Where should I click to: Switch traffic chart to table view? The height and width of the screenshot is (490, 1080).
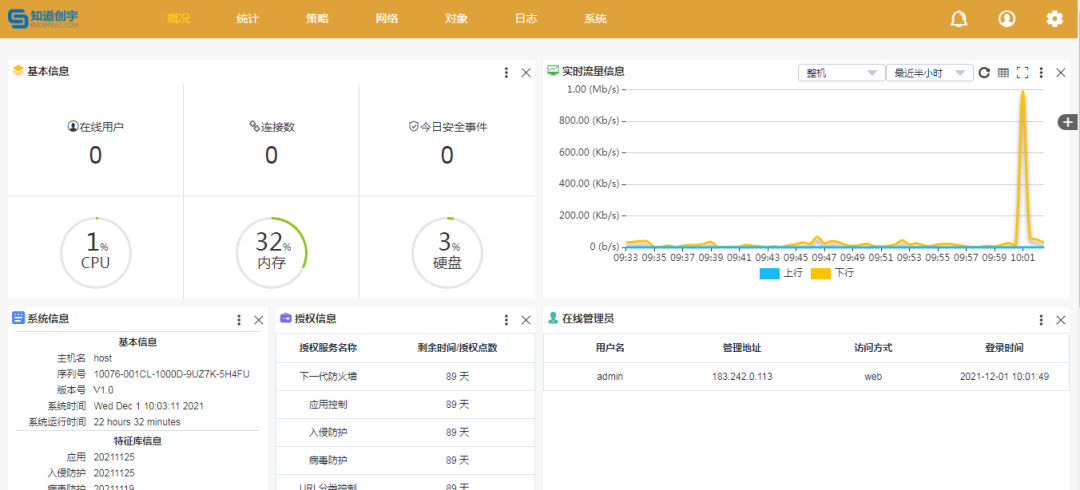pyautogui.click(x=1003, y=73)
